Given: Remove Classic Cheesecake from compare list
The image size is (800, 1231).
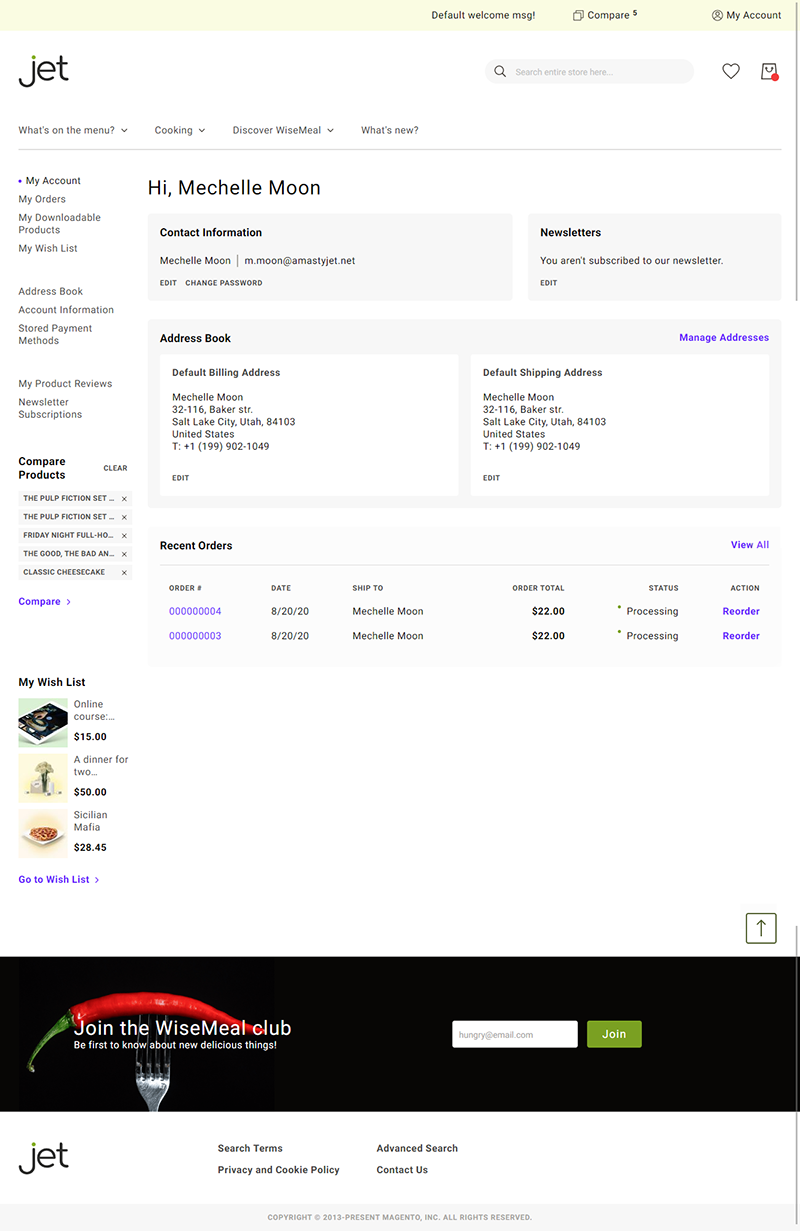Looking at the screenshot, I should tap(124, 573).
